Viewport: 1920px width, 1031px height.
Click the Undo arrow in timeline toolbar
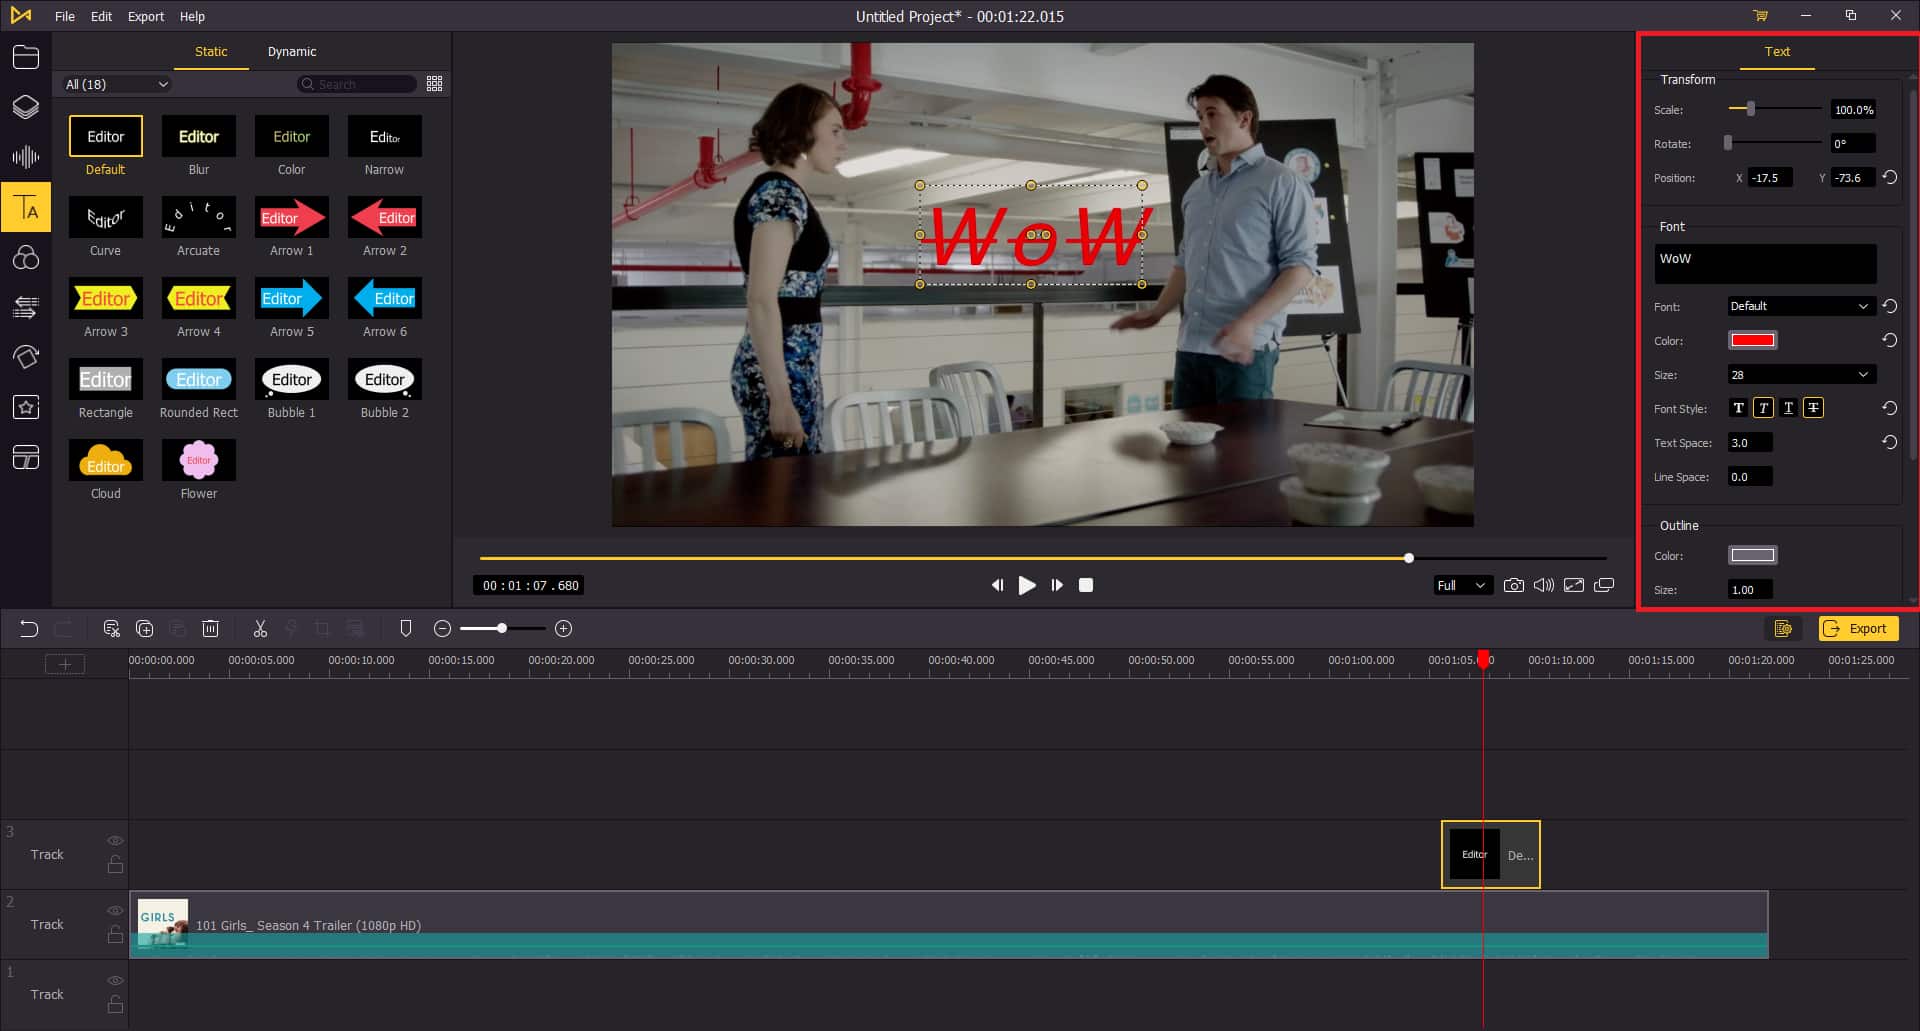pyautogui.click(x=29, y=629)
